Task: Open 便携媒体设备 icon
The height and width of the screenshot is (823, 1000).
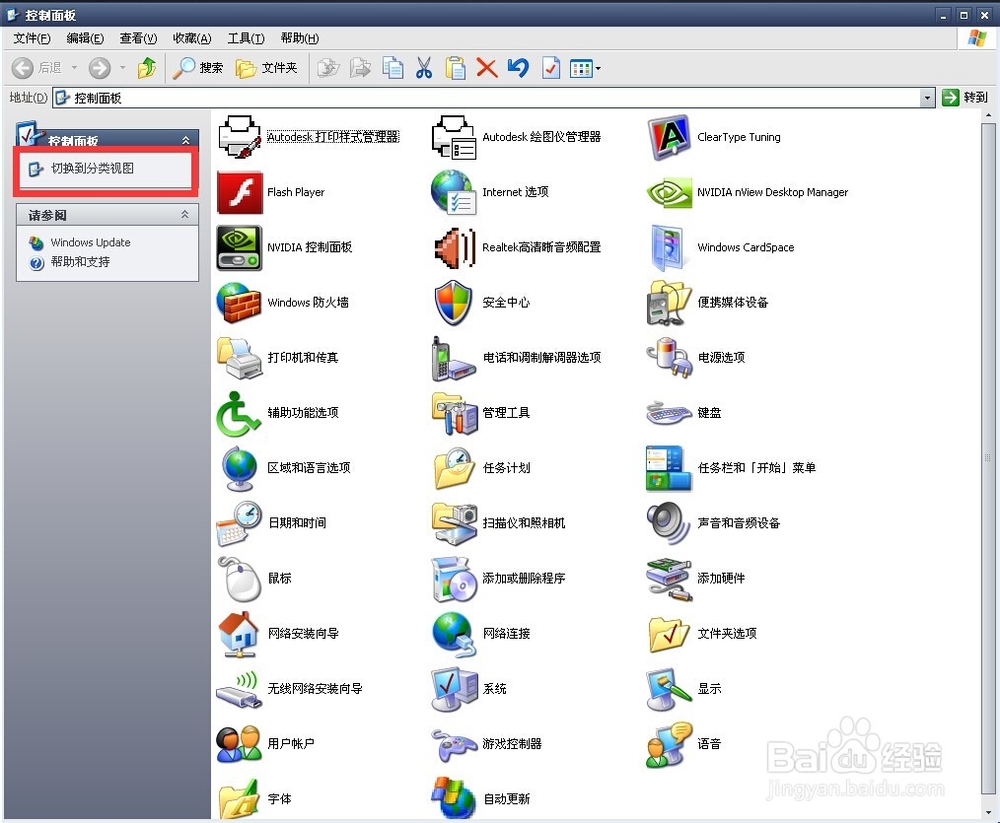Action: [669, 302]
